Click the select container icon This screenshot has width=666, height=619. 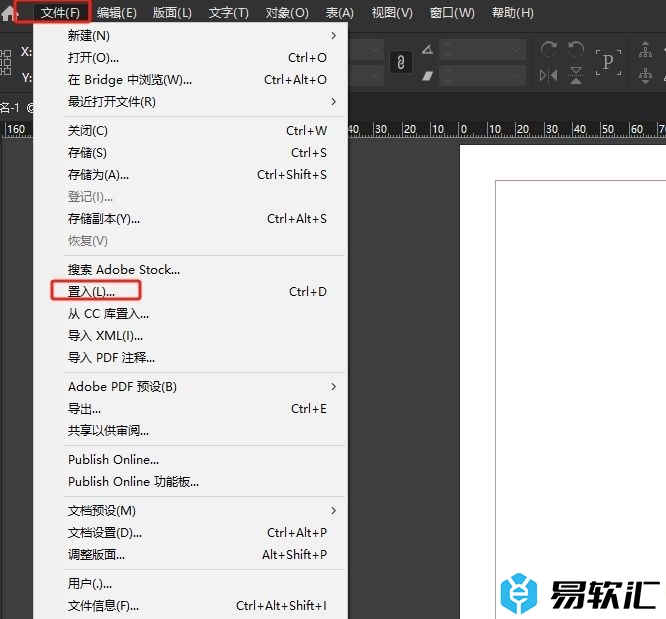pyautogui.click(x=645, y=50)
